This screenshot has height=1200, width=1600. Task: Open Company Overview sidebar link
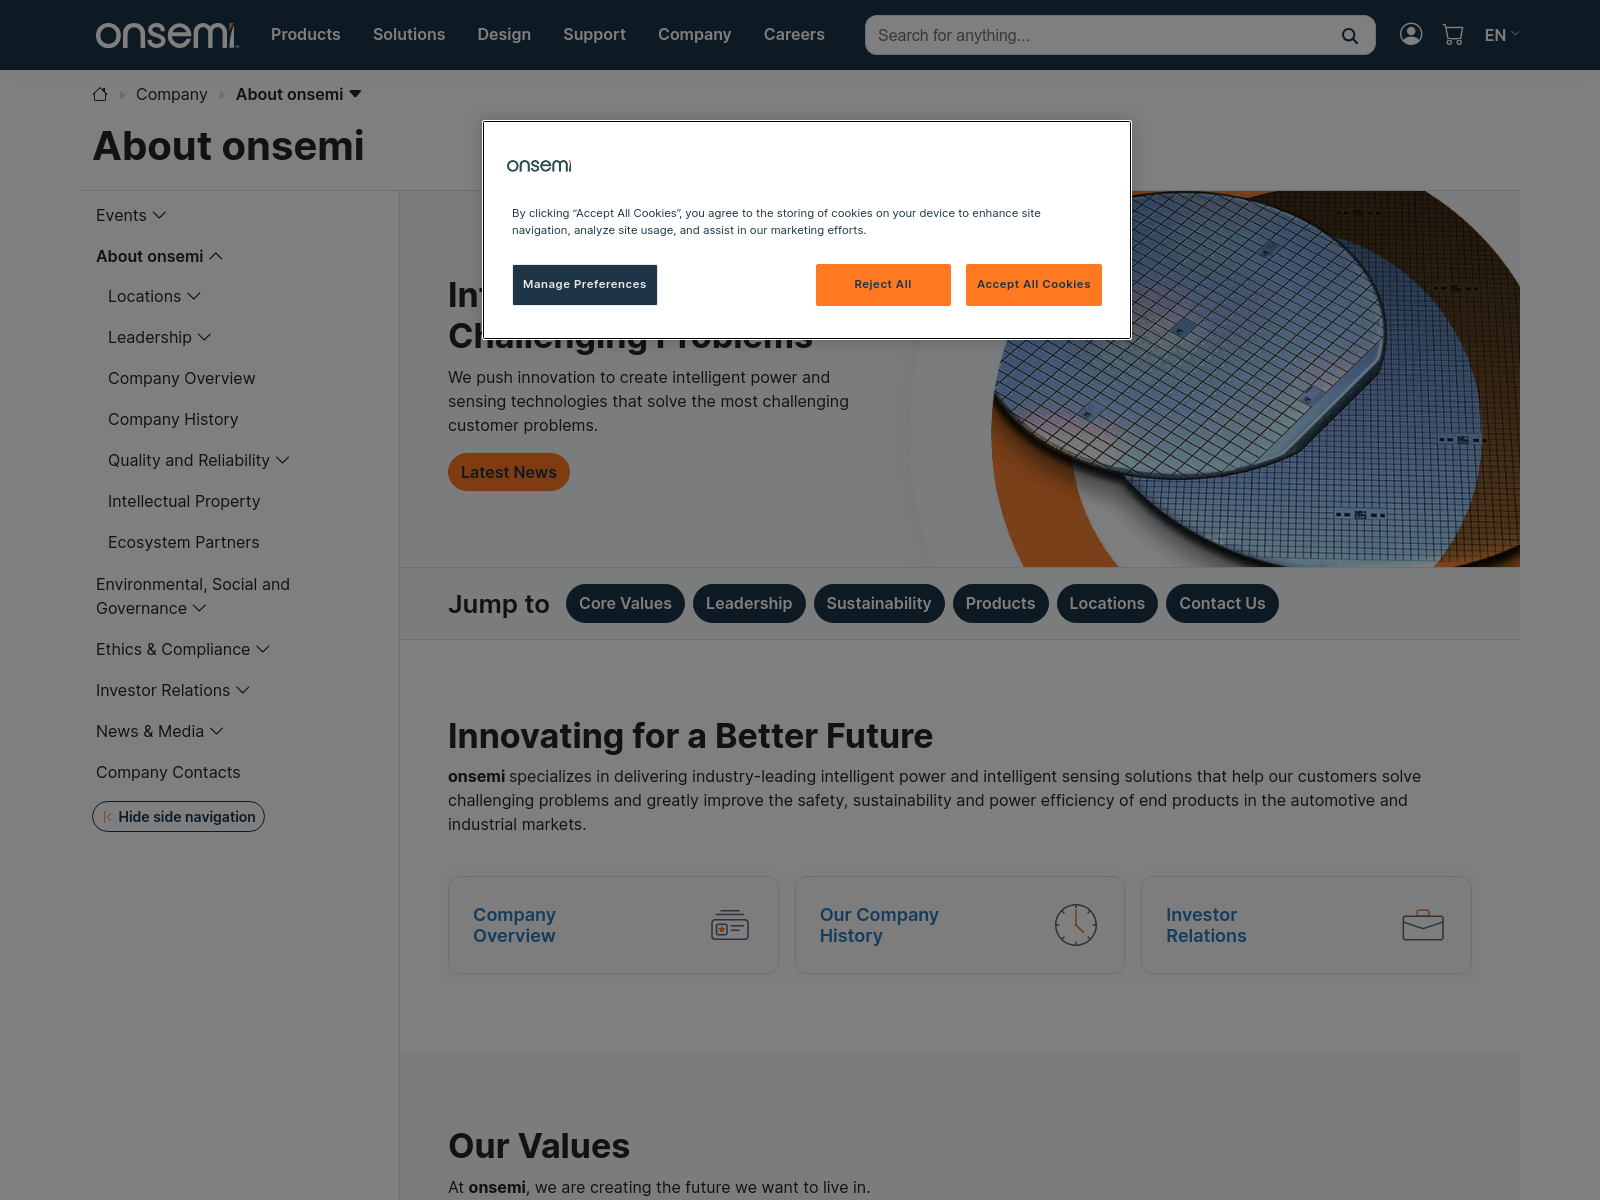pos(182,378)
